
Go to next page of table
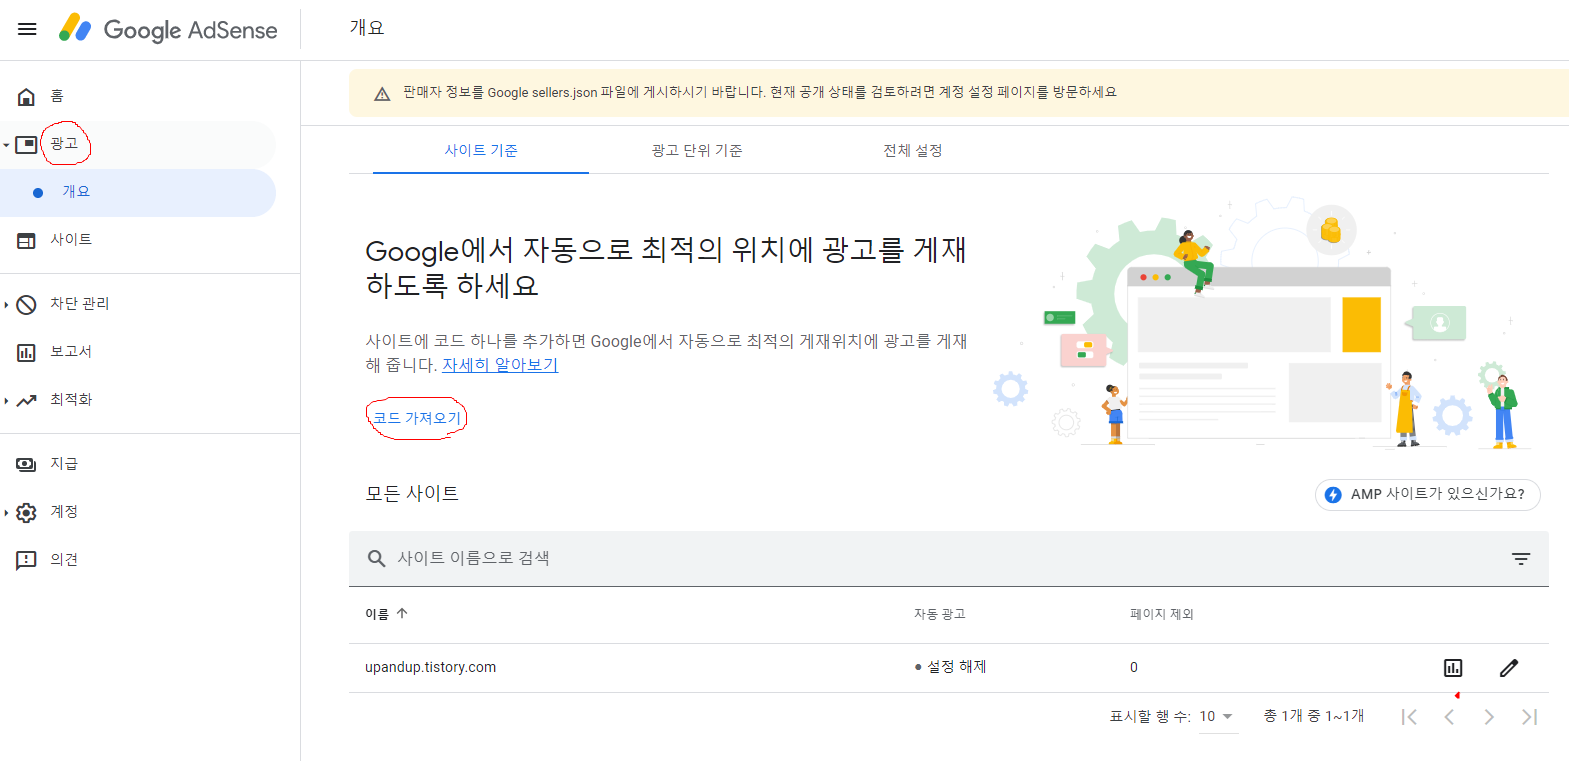click(1489, 717)
